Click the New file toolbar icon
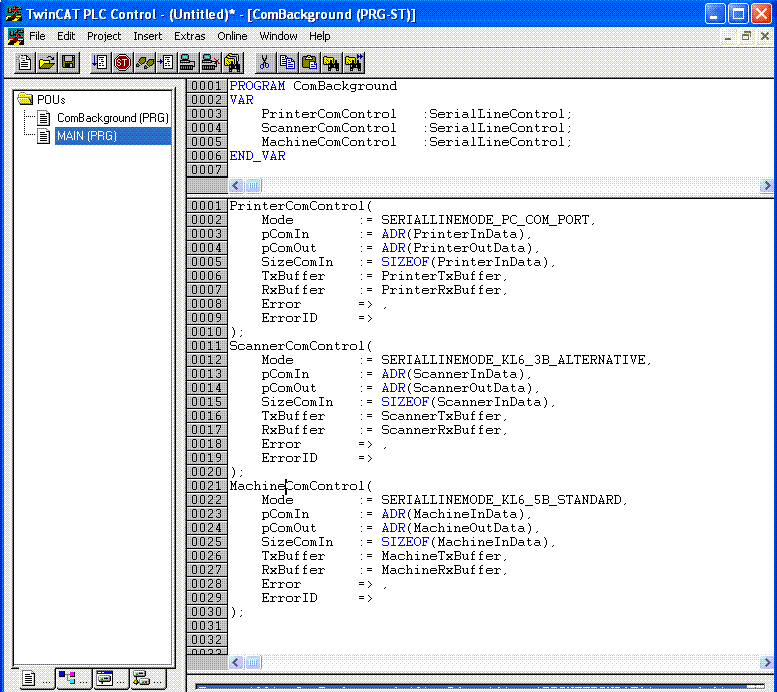Viewport: 777px width, 692px height. click(x=24, y=62)
